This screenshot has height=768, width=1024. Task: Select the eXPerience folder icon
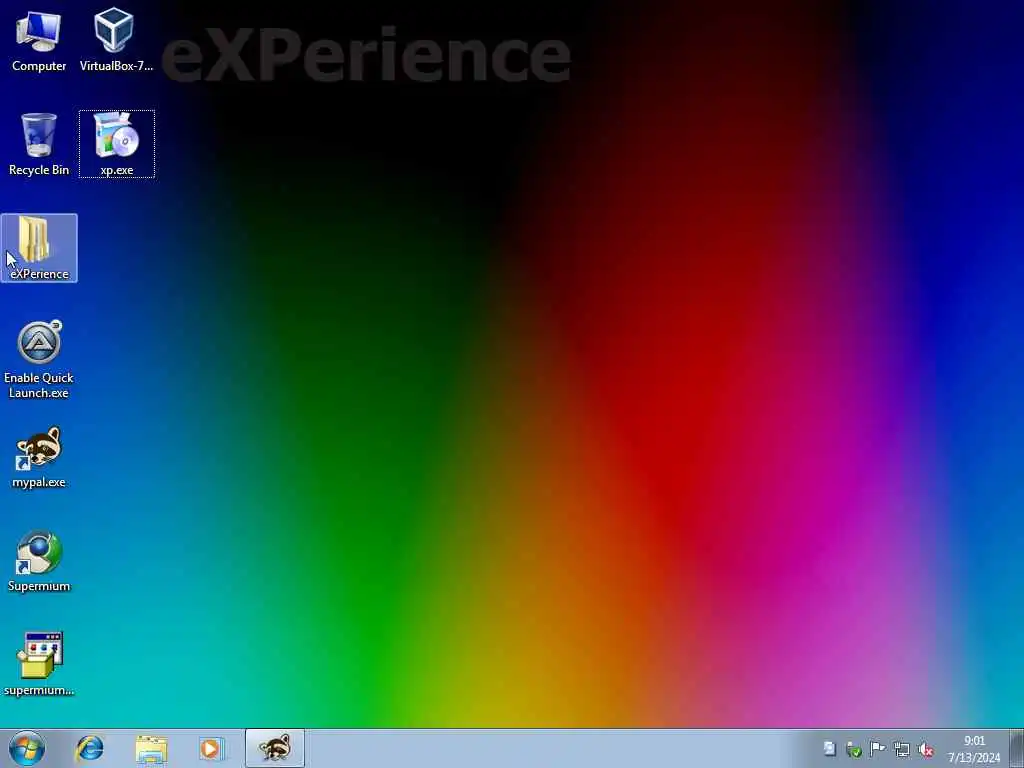pyautogui.click(x=39, y=248)
